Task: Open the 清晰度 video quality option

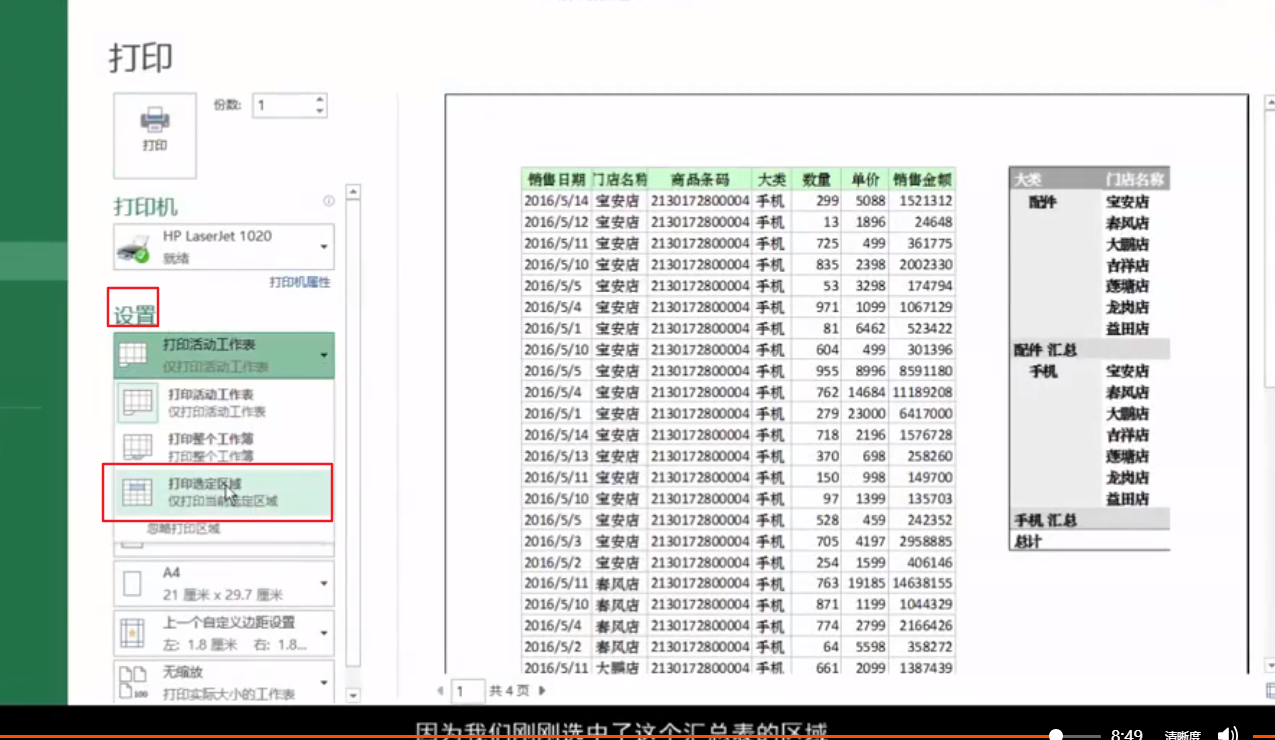Action: tap(1182, 736)
